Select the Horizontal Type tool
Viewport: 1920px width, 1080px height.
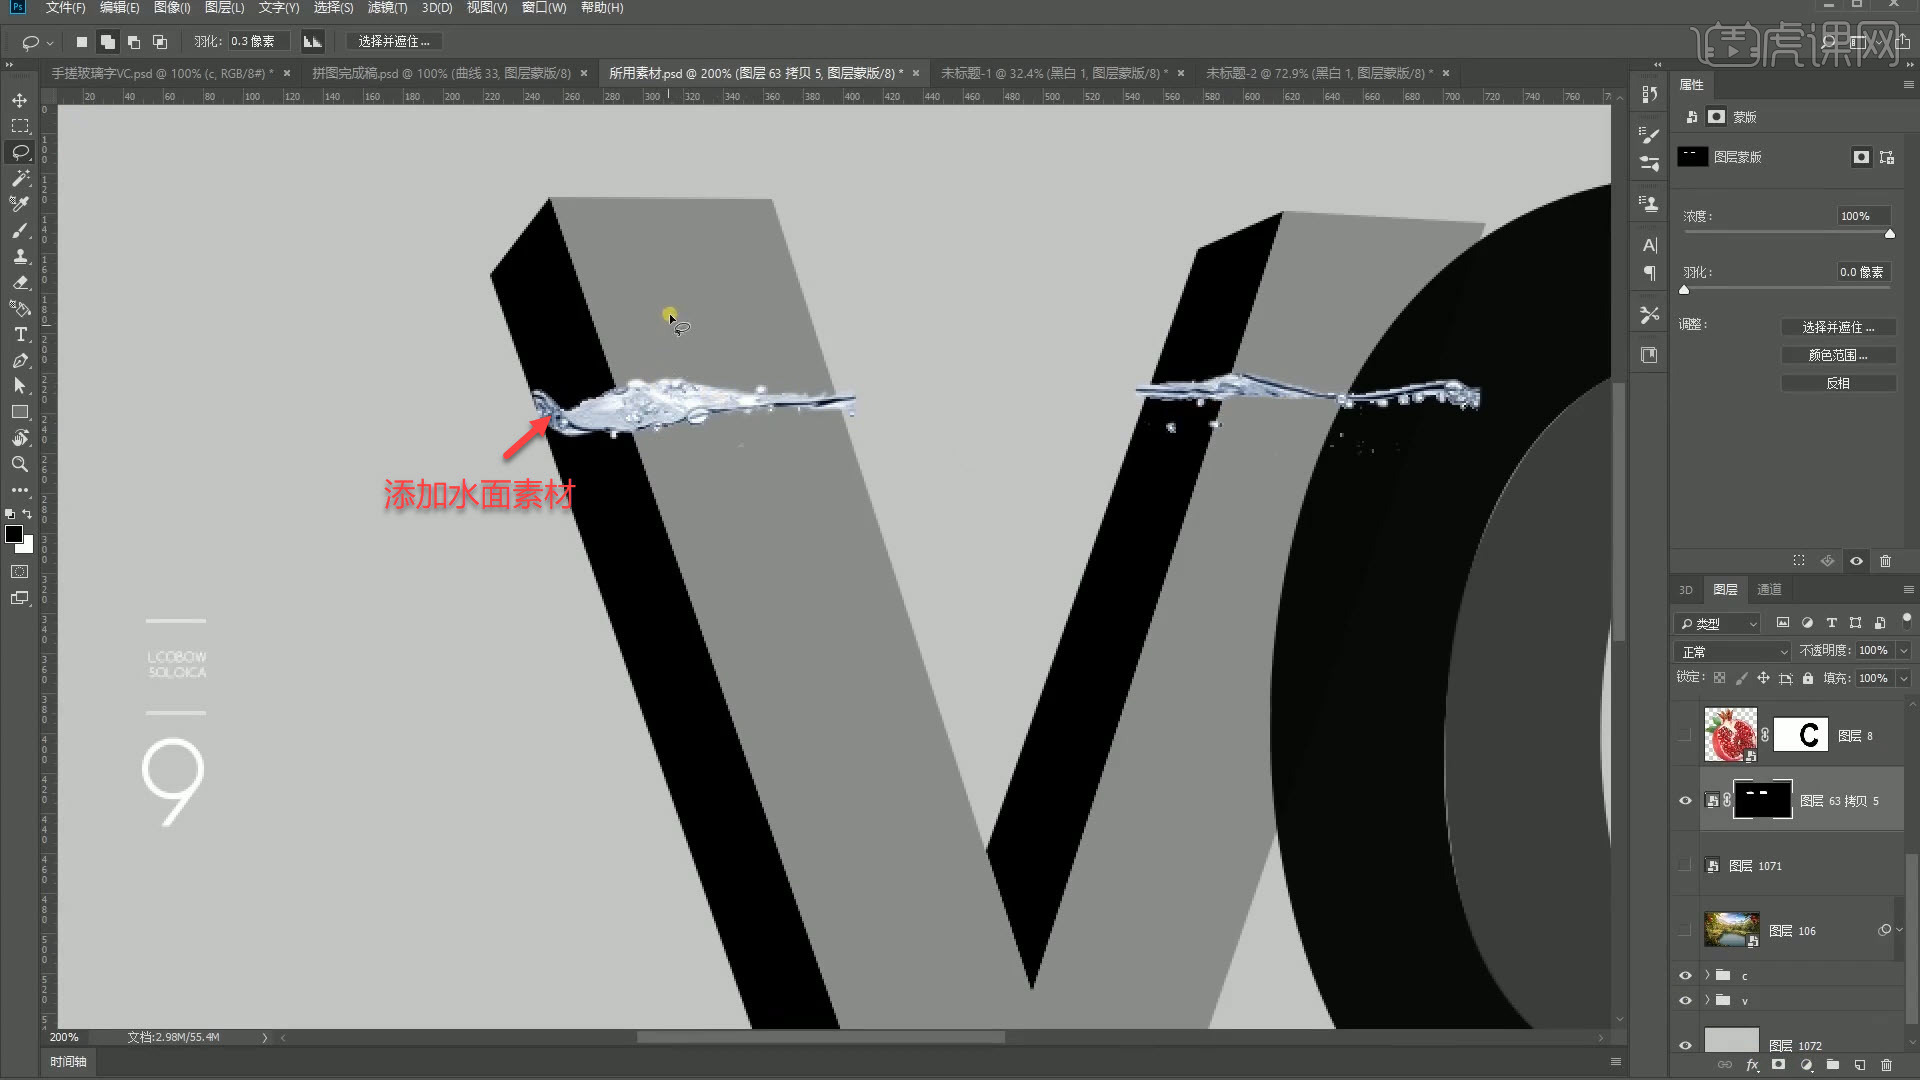19,334
